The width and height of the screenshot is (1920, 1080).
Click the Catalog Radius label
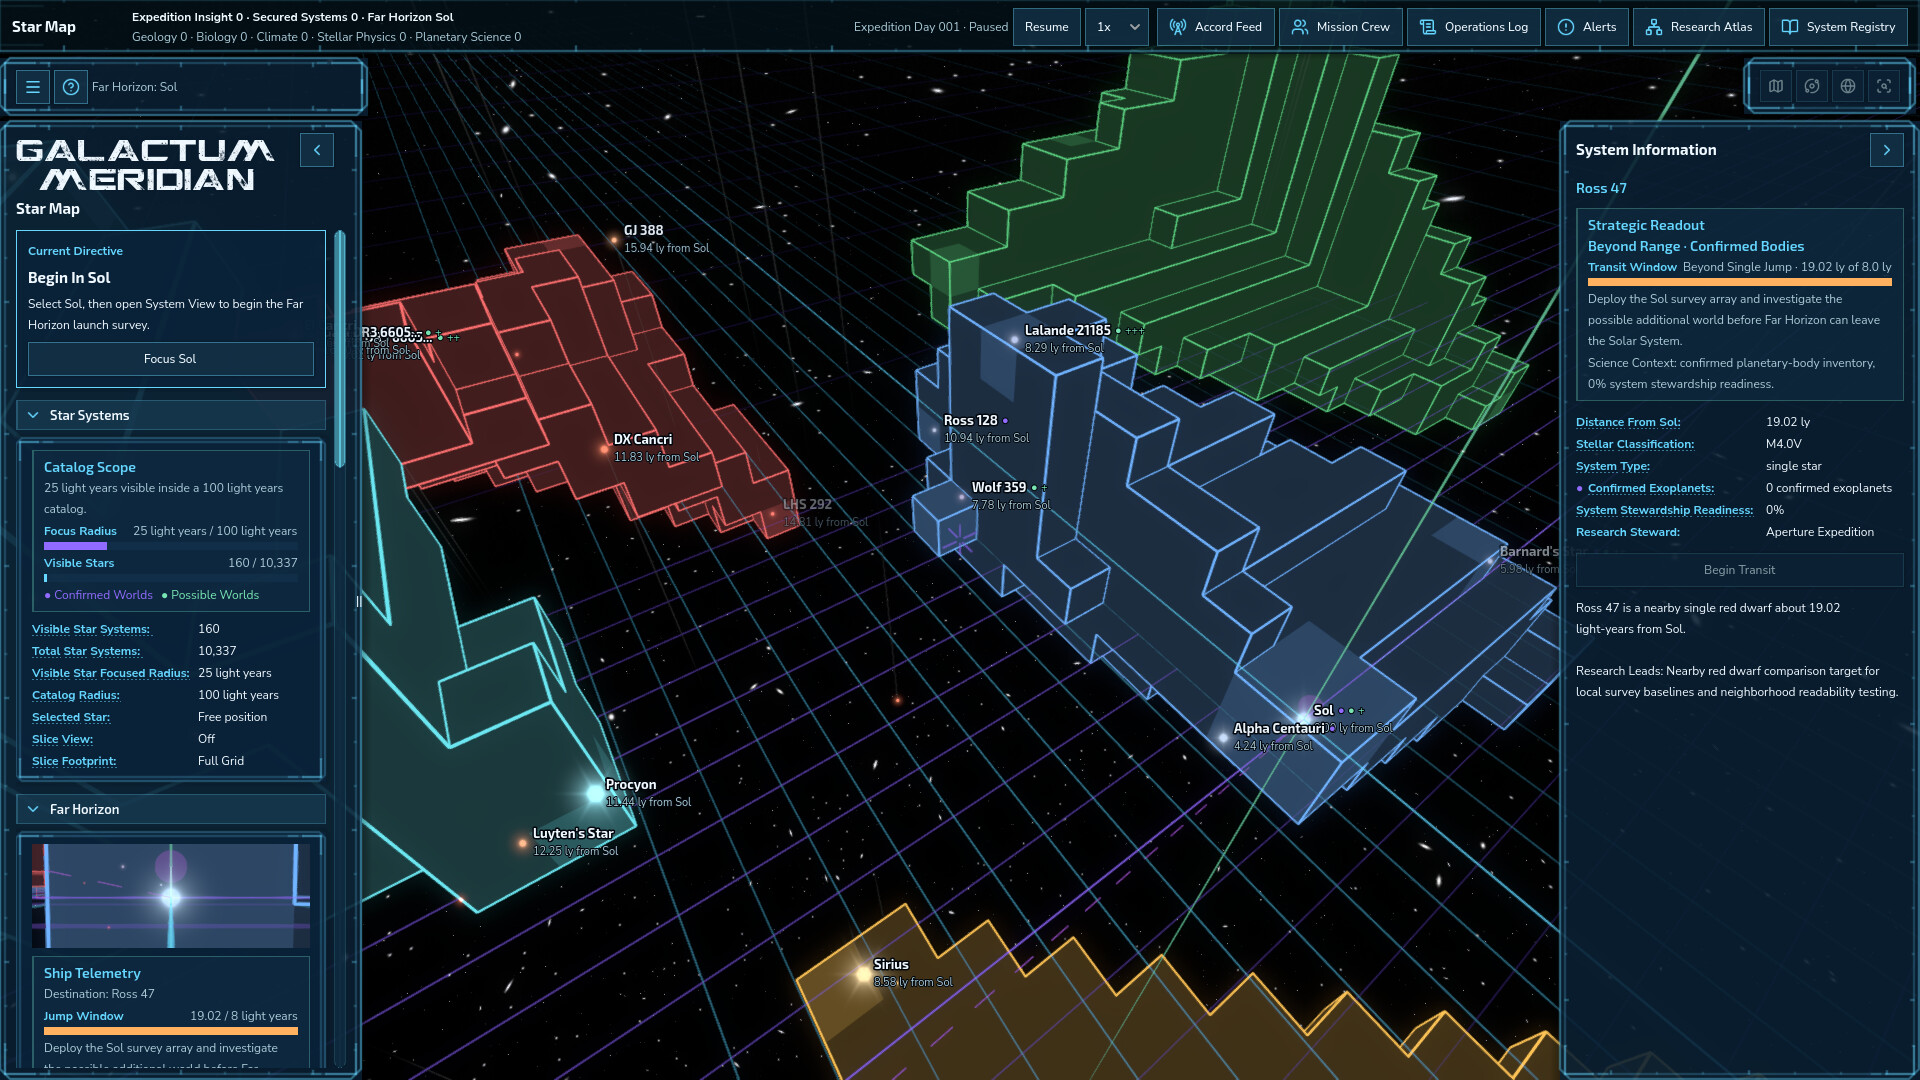pyautogui.click(x=76, y=695)
